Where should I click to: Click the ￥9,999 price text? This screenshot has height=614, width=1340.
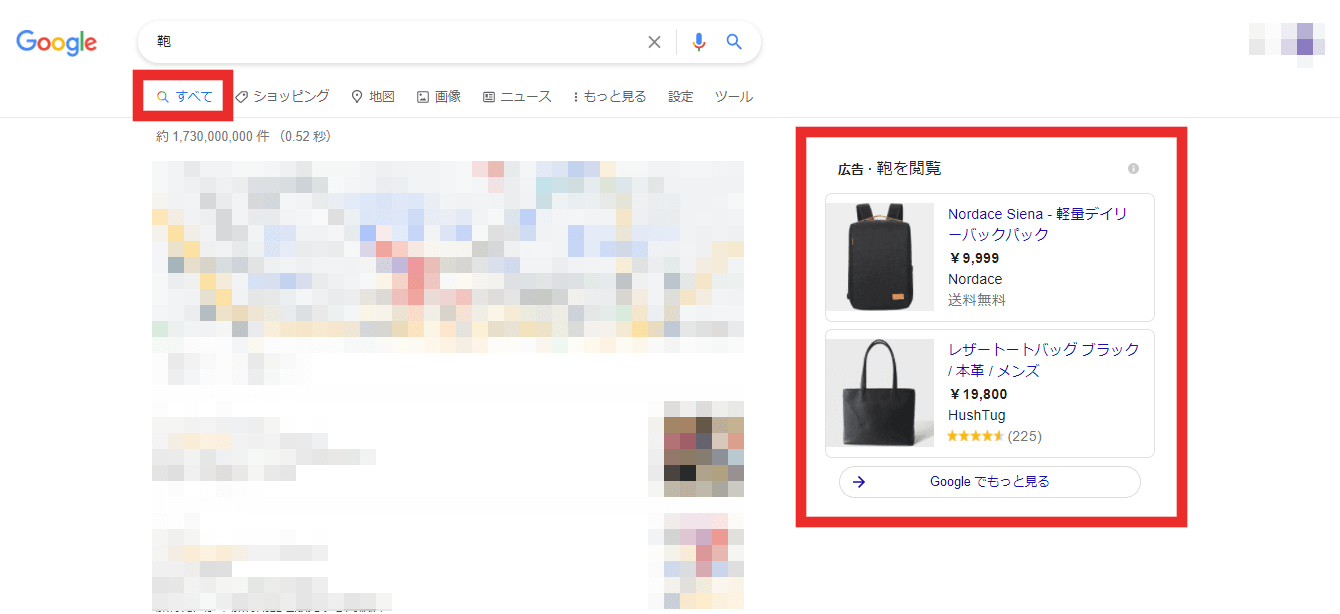click(x=974, y=258)
